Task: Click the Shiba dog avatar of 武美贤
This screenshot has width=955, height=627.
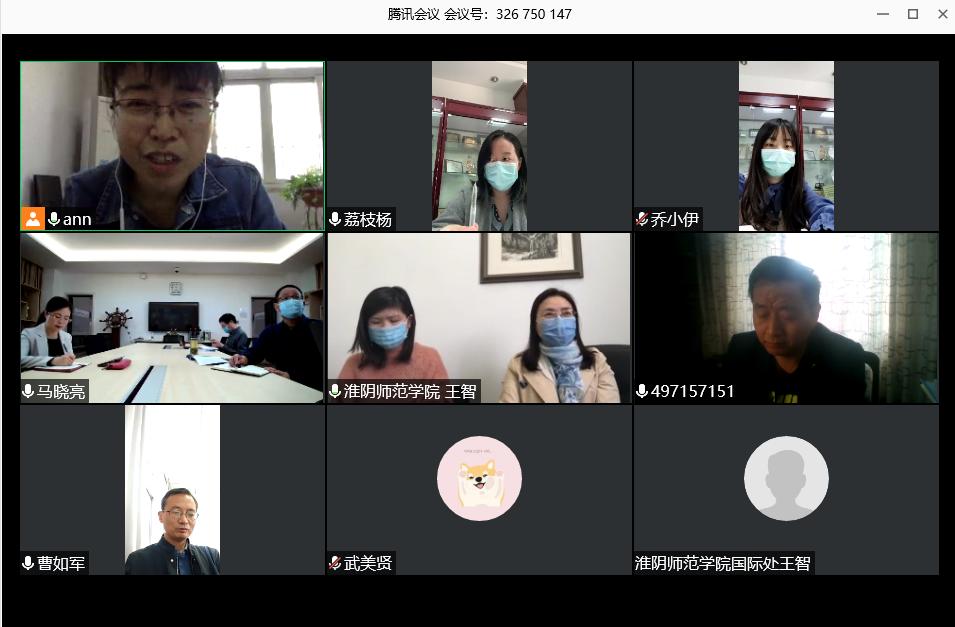Action: click(x=479, y=479)
